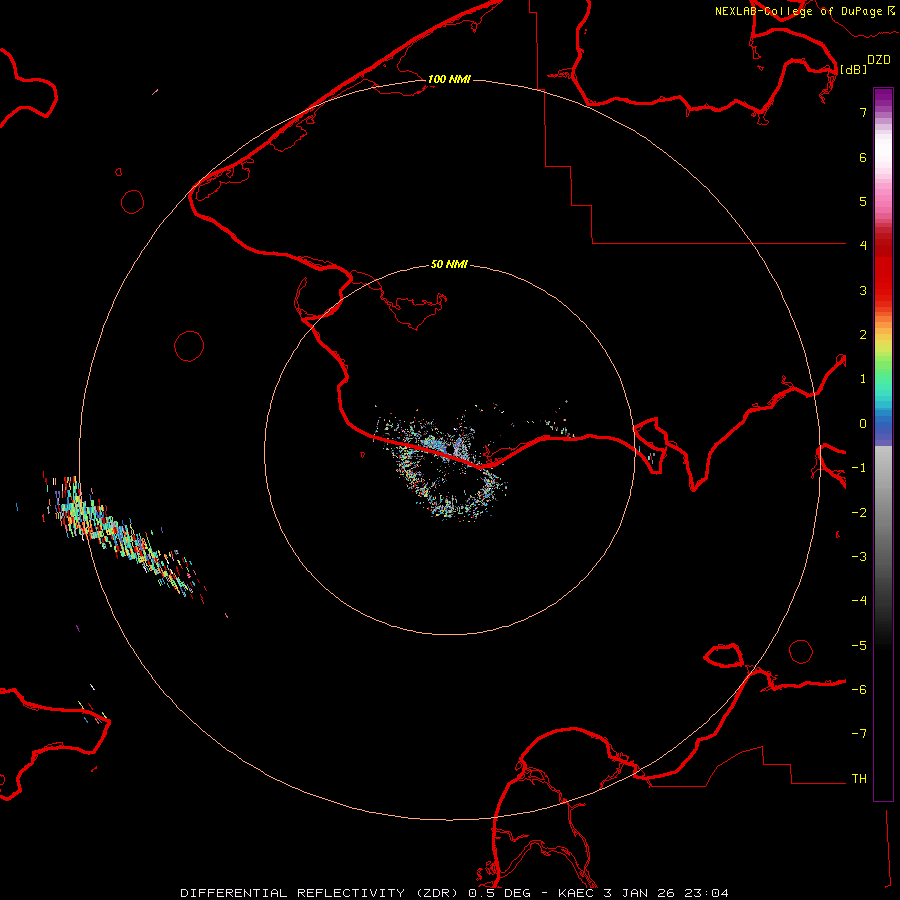Click the 7 tick label on color scale
900x900 pixels.
pos(863,112)
